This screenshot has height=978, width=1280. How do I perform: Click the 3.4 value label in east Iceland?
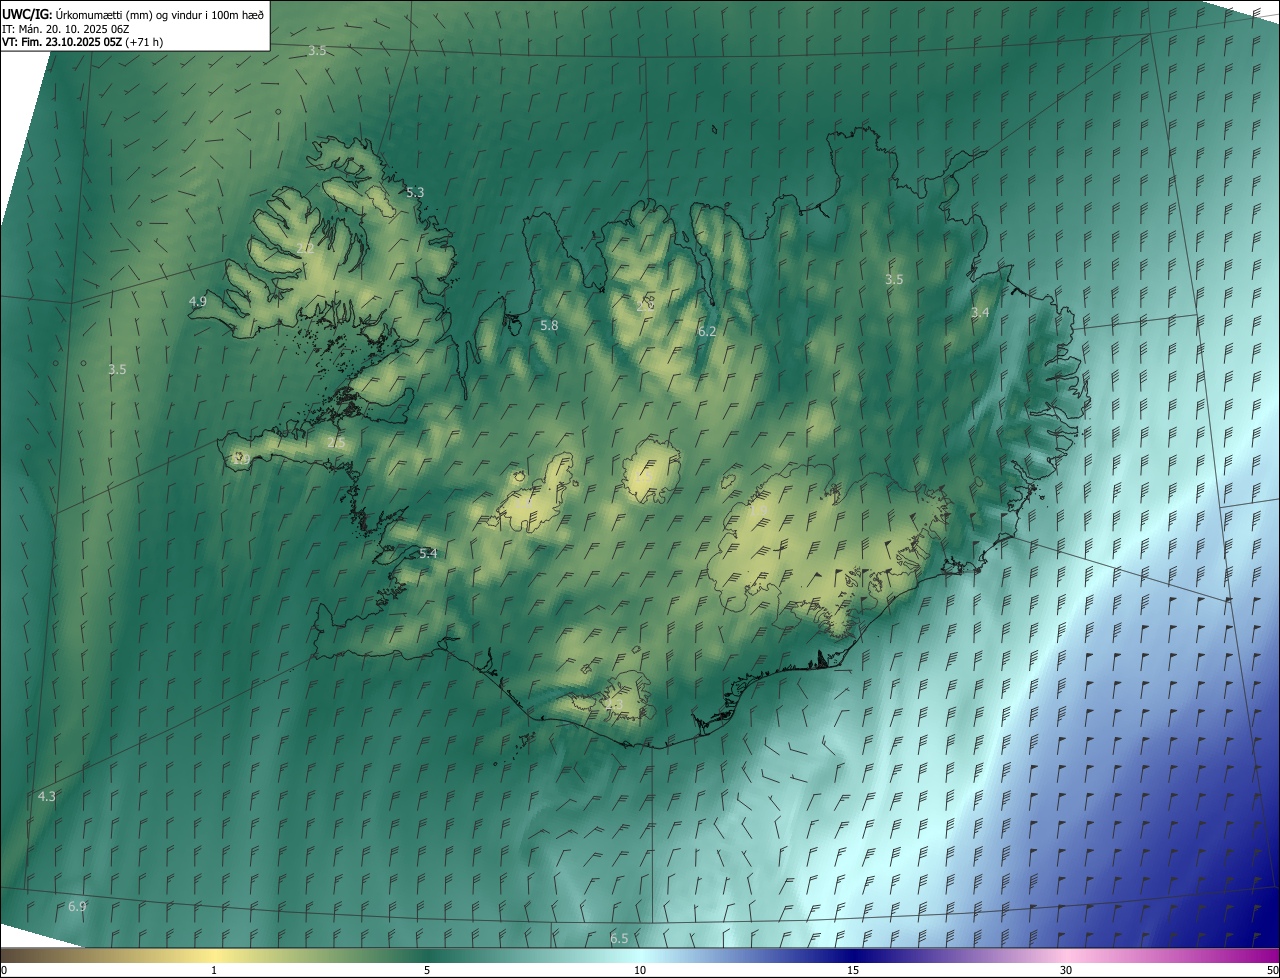pyautogui.click(x=980, y=313)
